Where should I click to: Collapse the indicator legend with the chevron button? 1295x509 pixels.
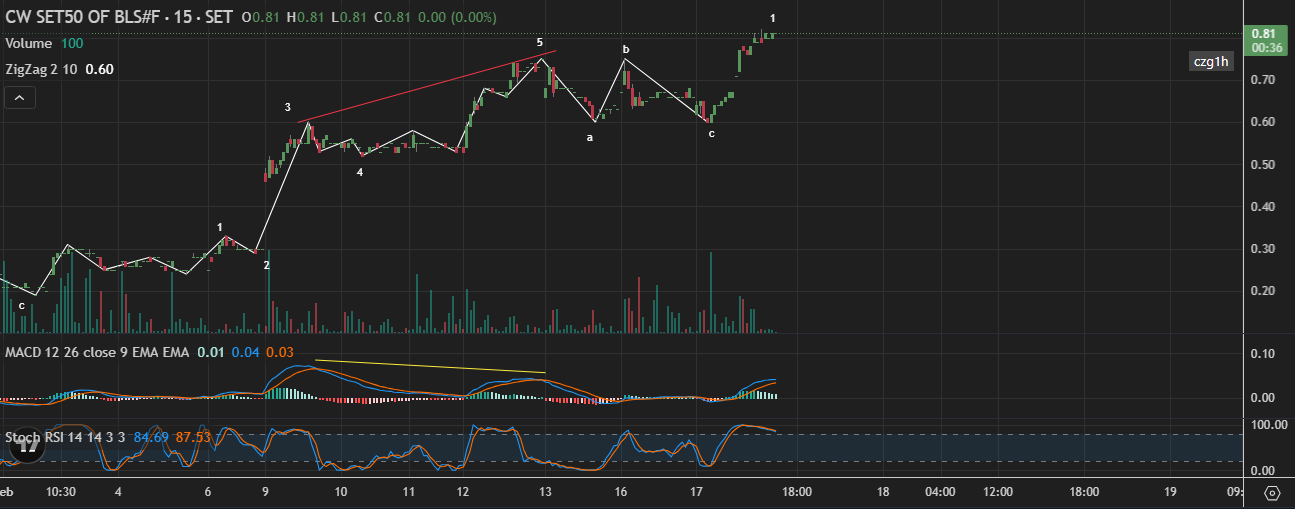[19, 97]
